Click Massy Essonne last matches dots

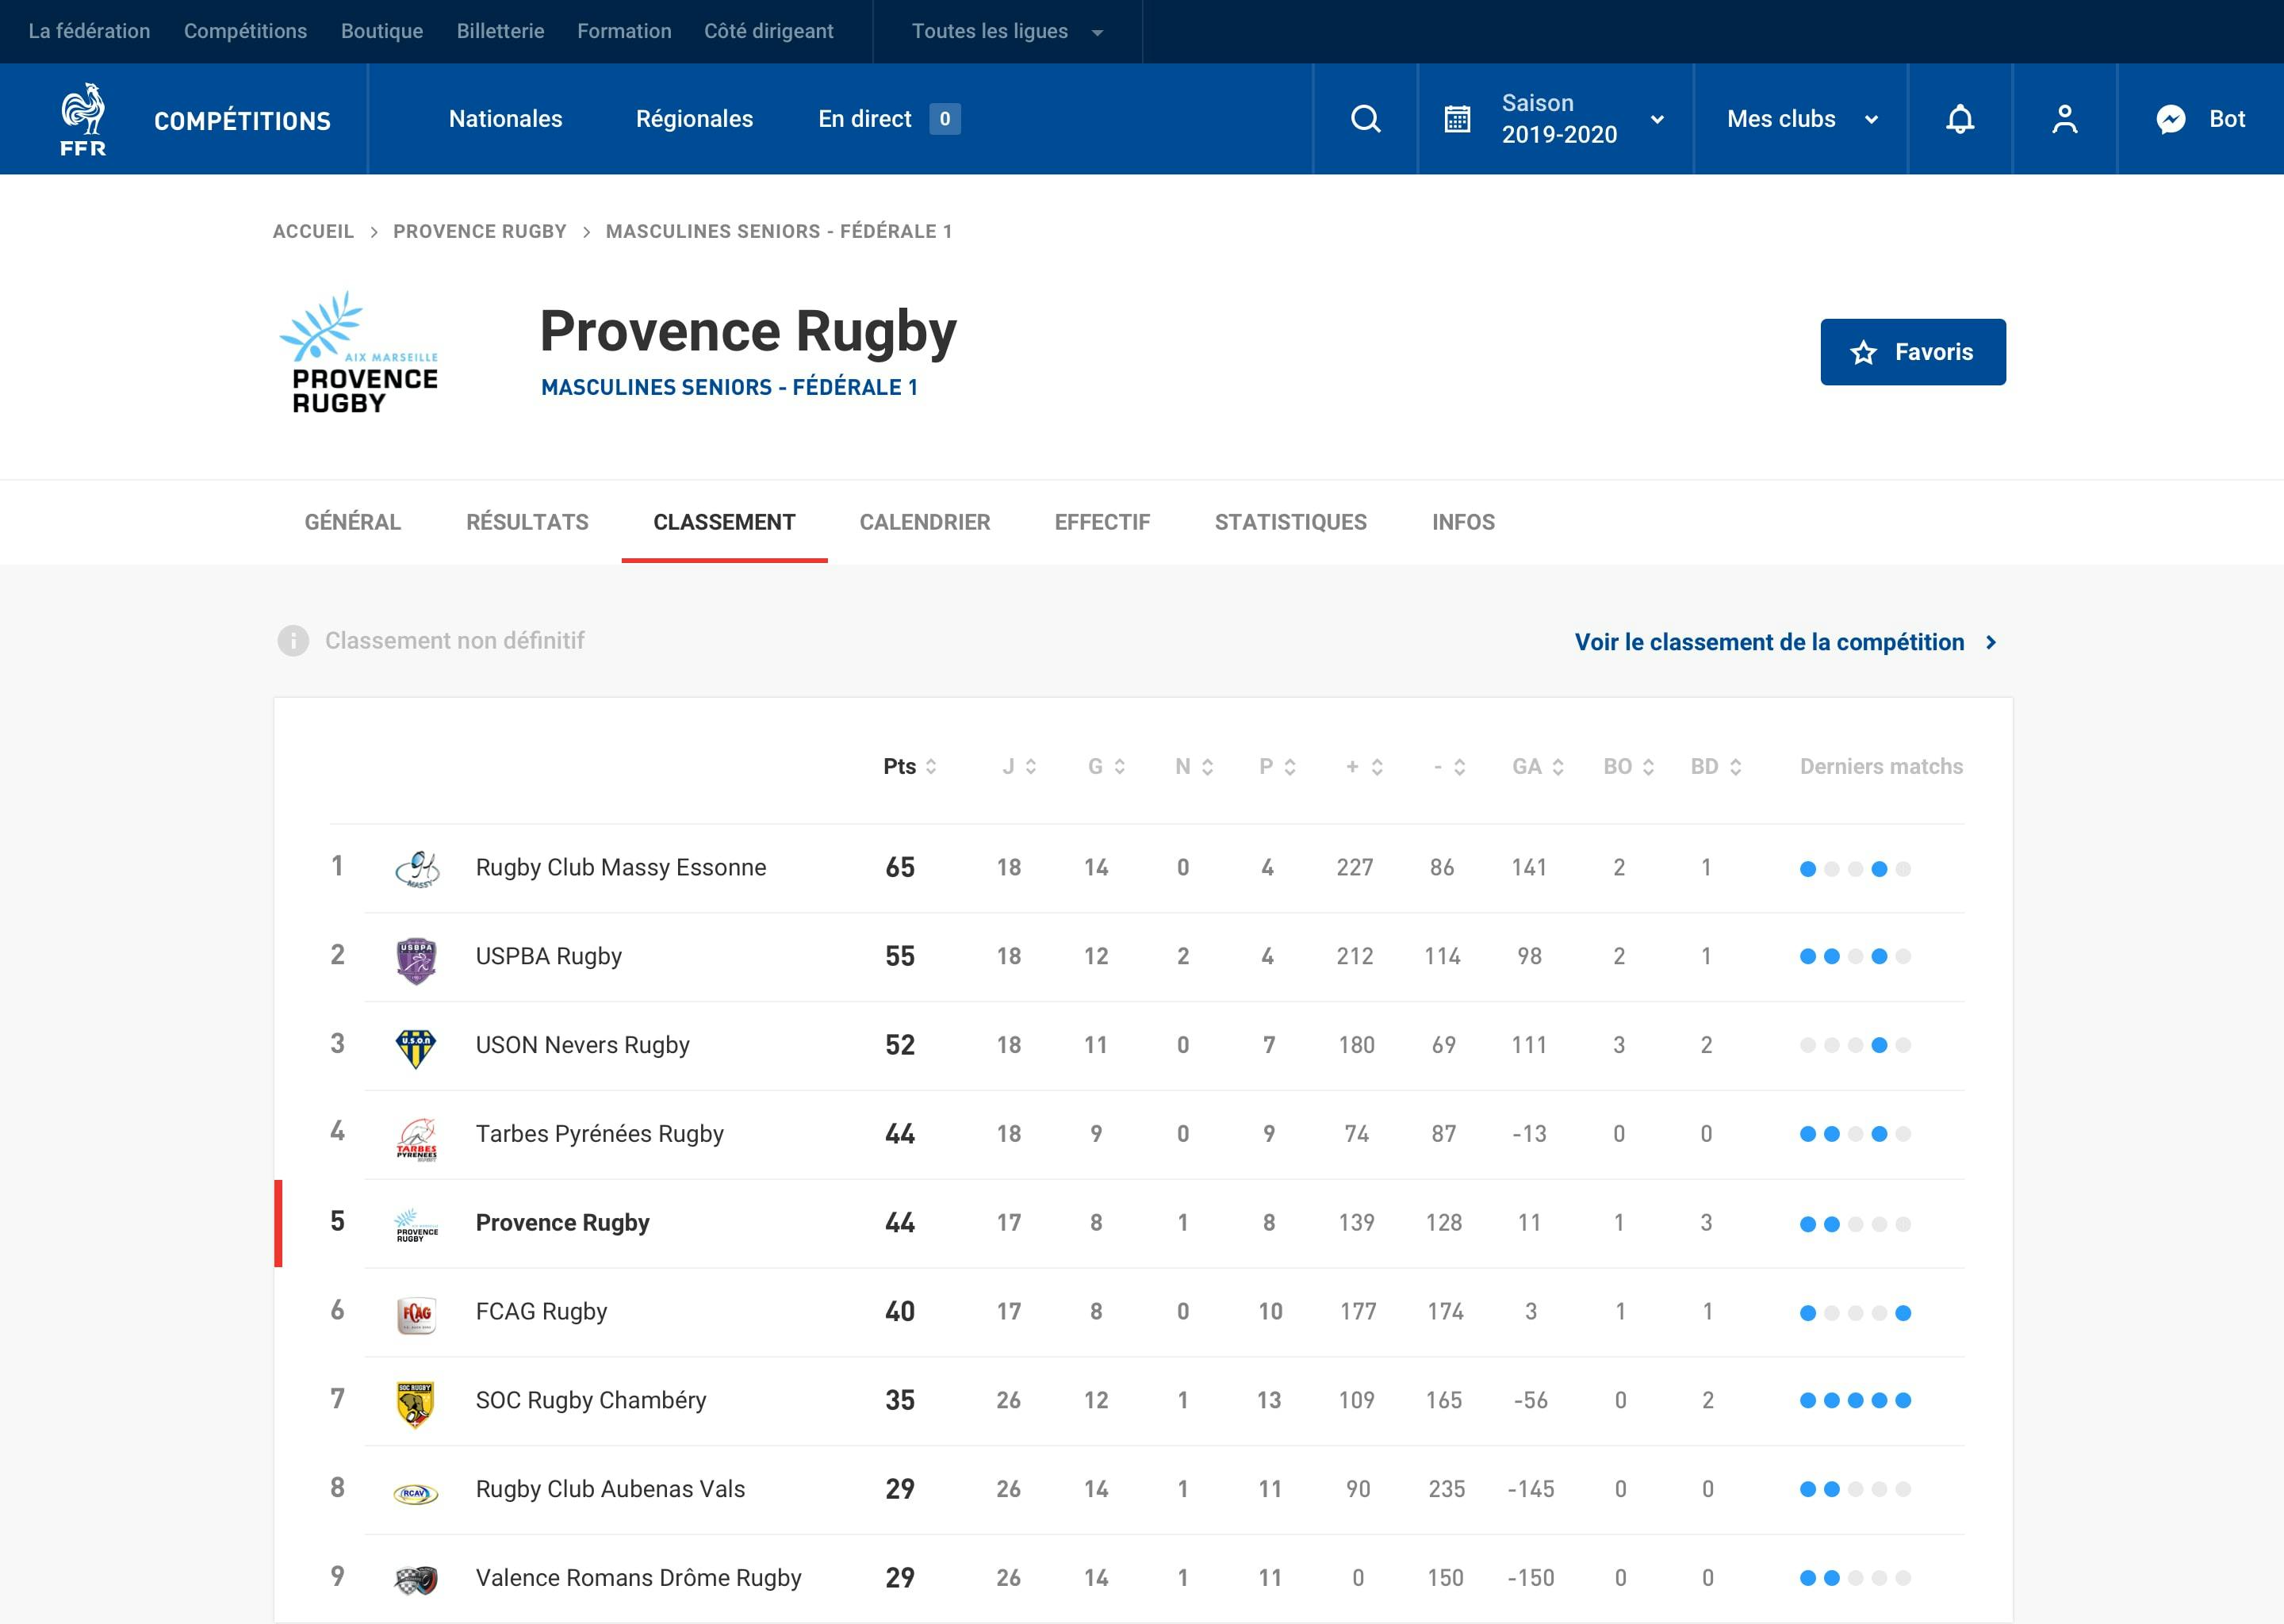pos(1855,869)
